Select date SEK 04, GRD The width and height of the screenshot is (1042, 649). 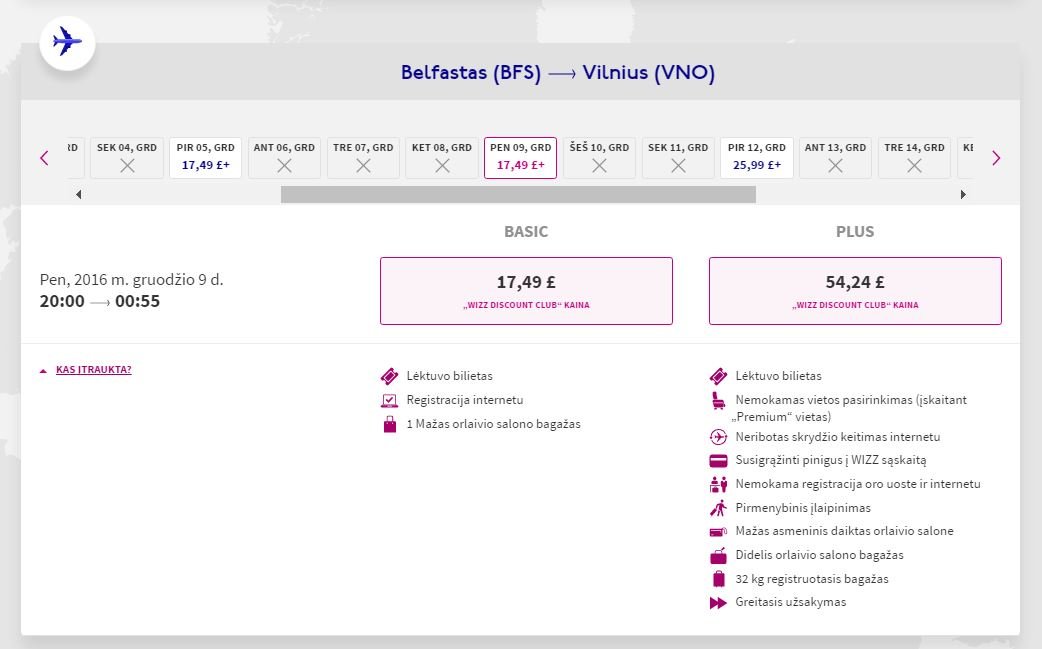coord(127,158)
